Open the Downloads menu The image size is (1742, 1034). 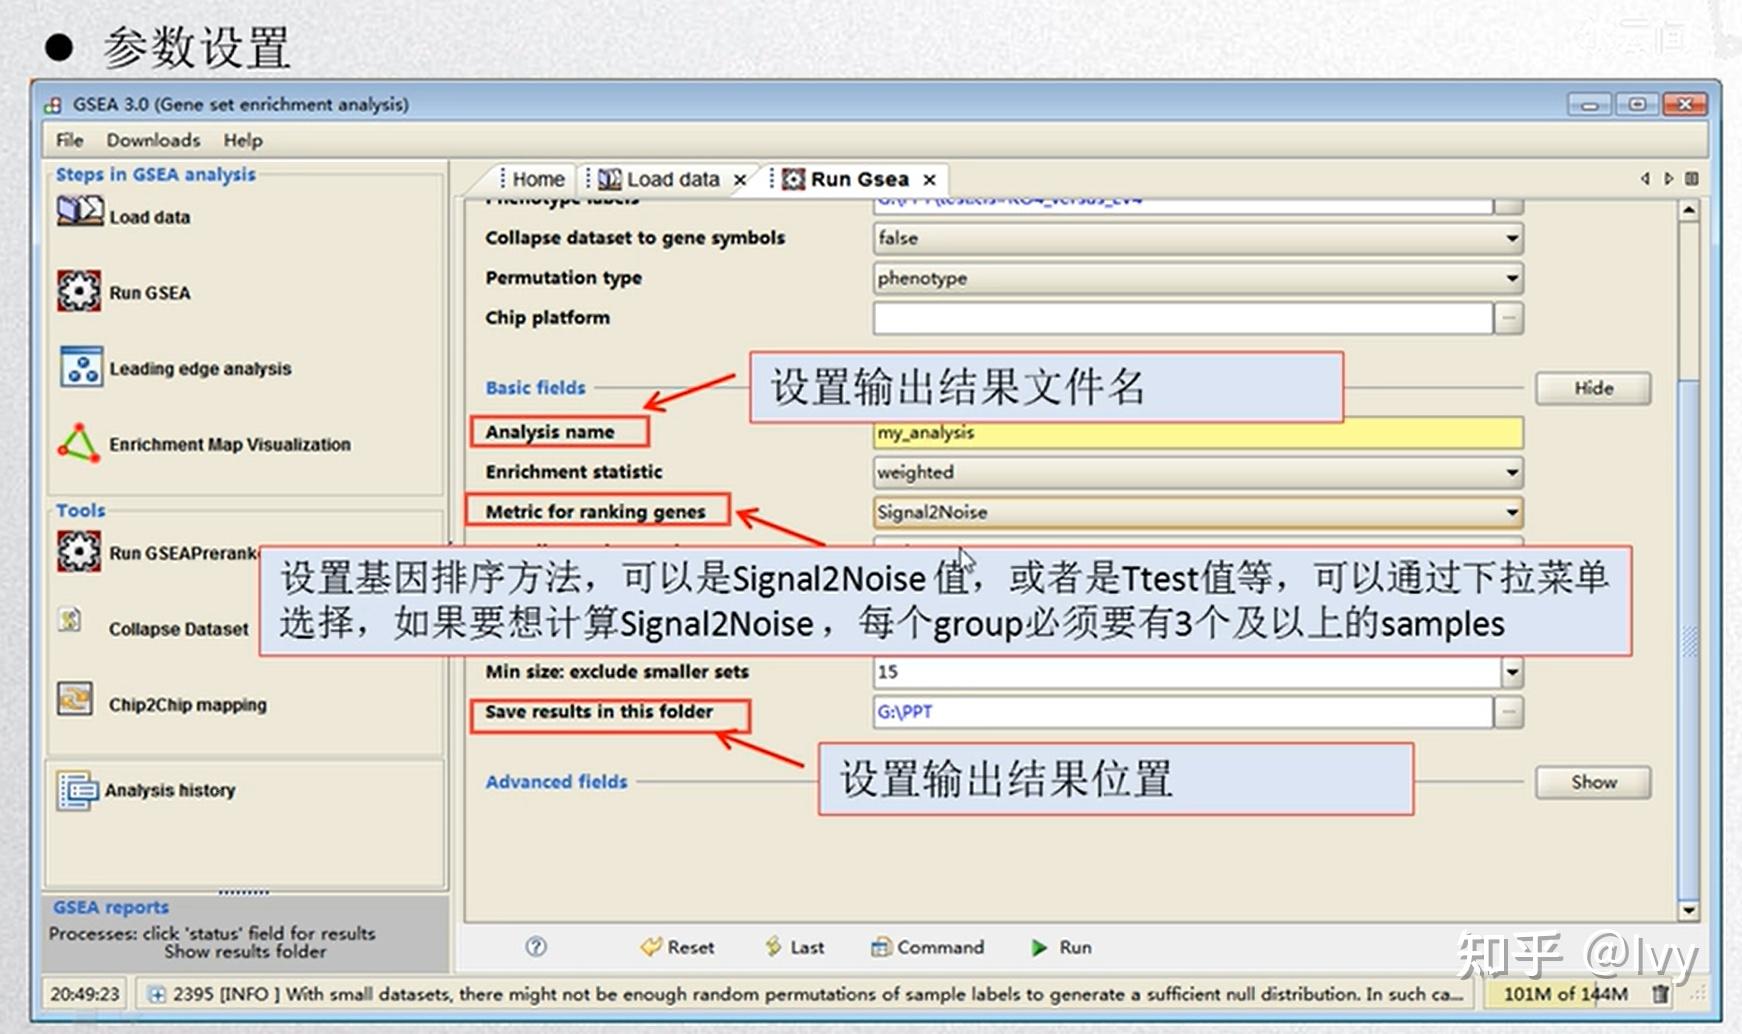(154, 140)
